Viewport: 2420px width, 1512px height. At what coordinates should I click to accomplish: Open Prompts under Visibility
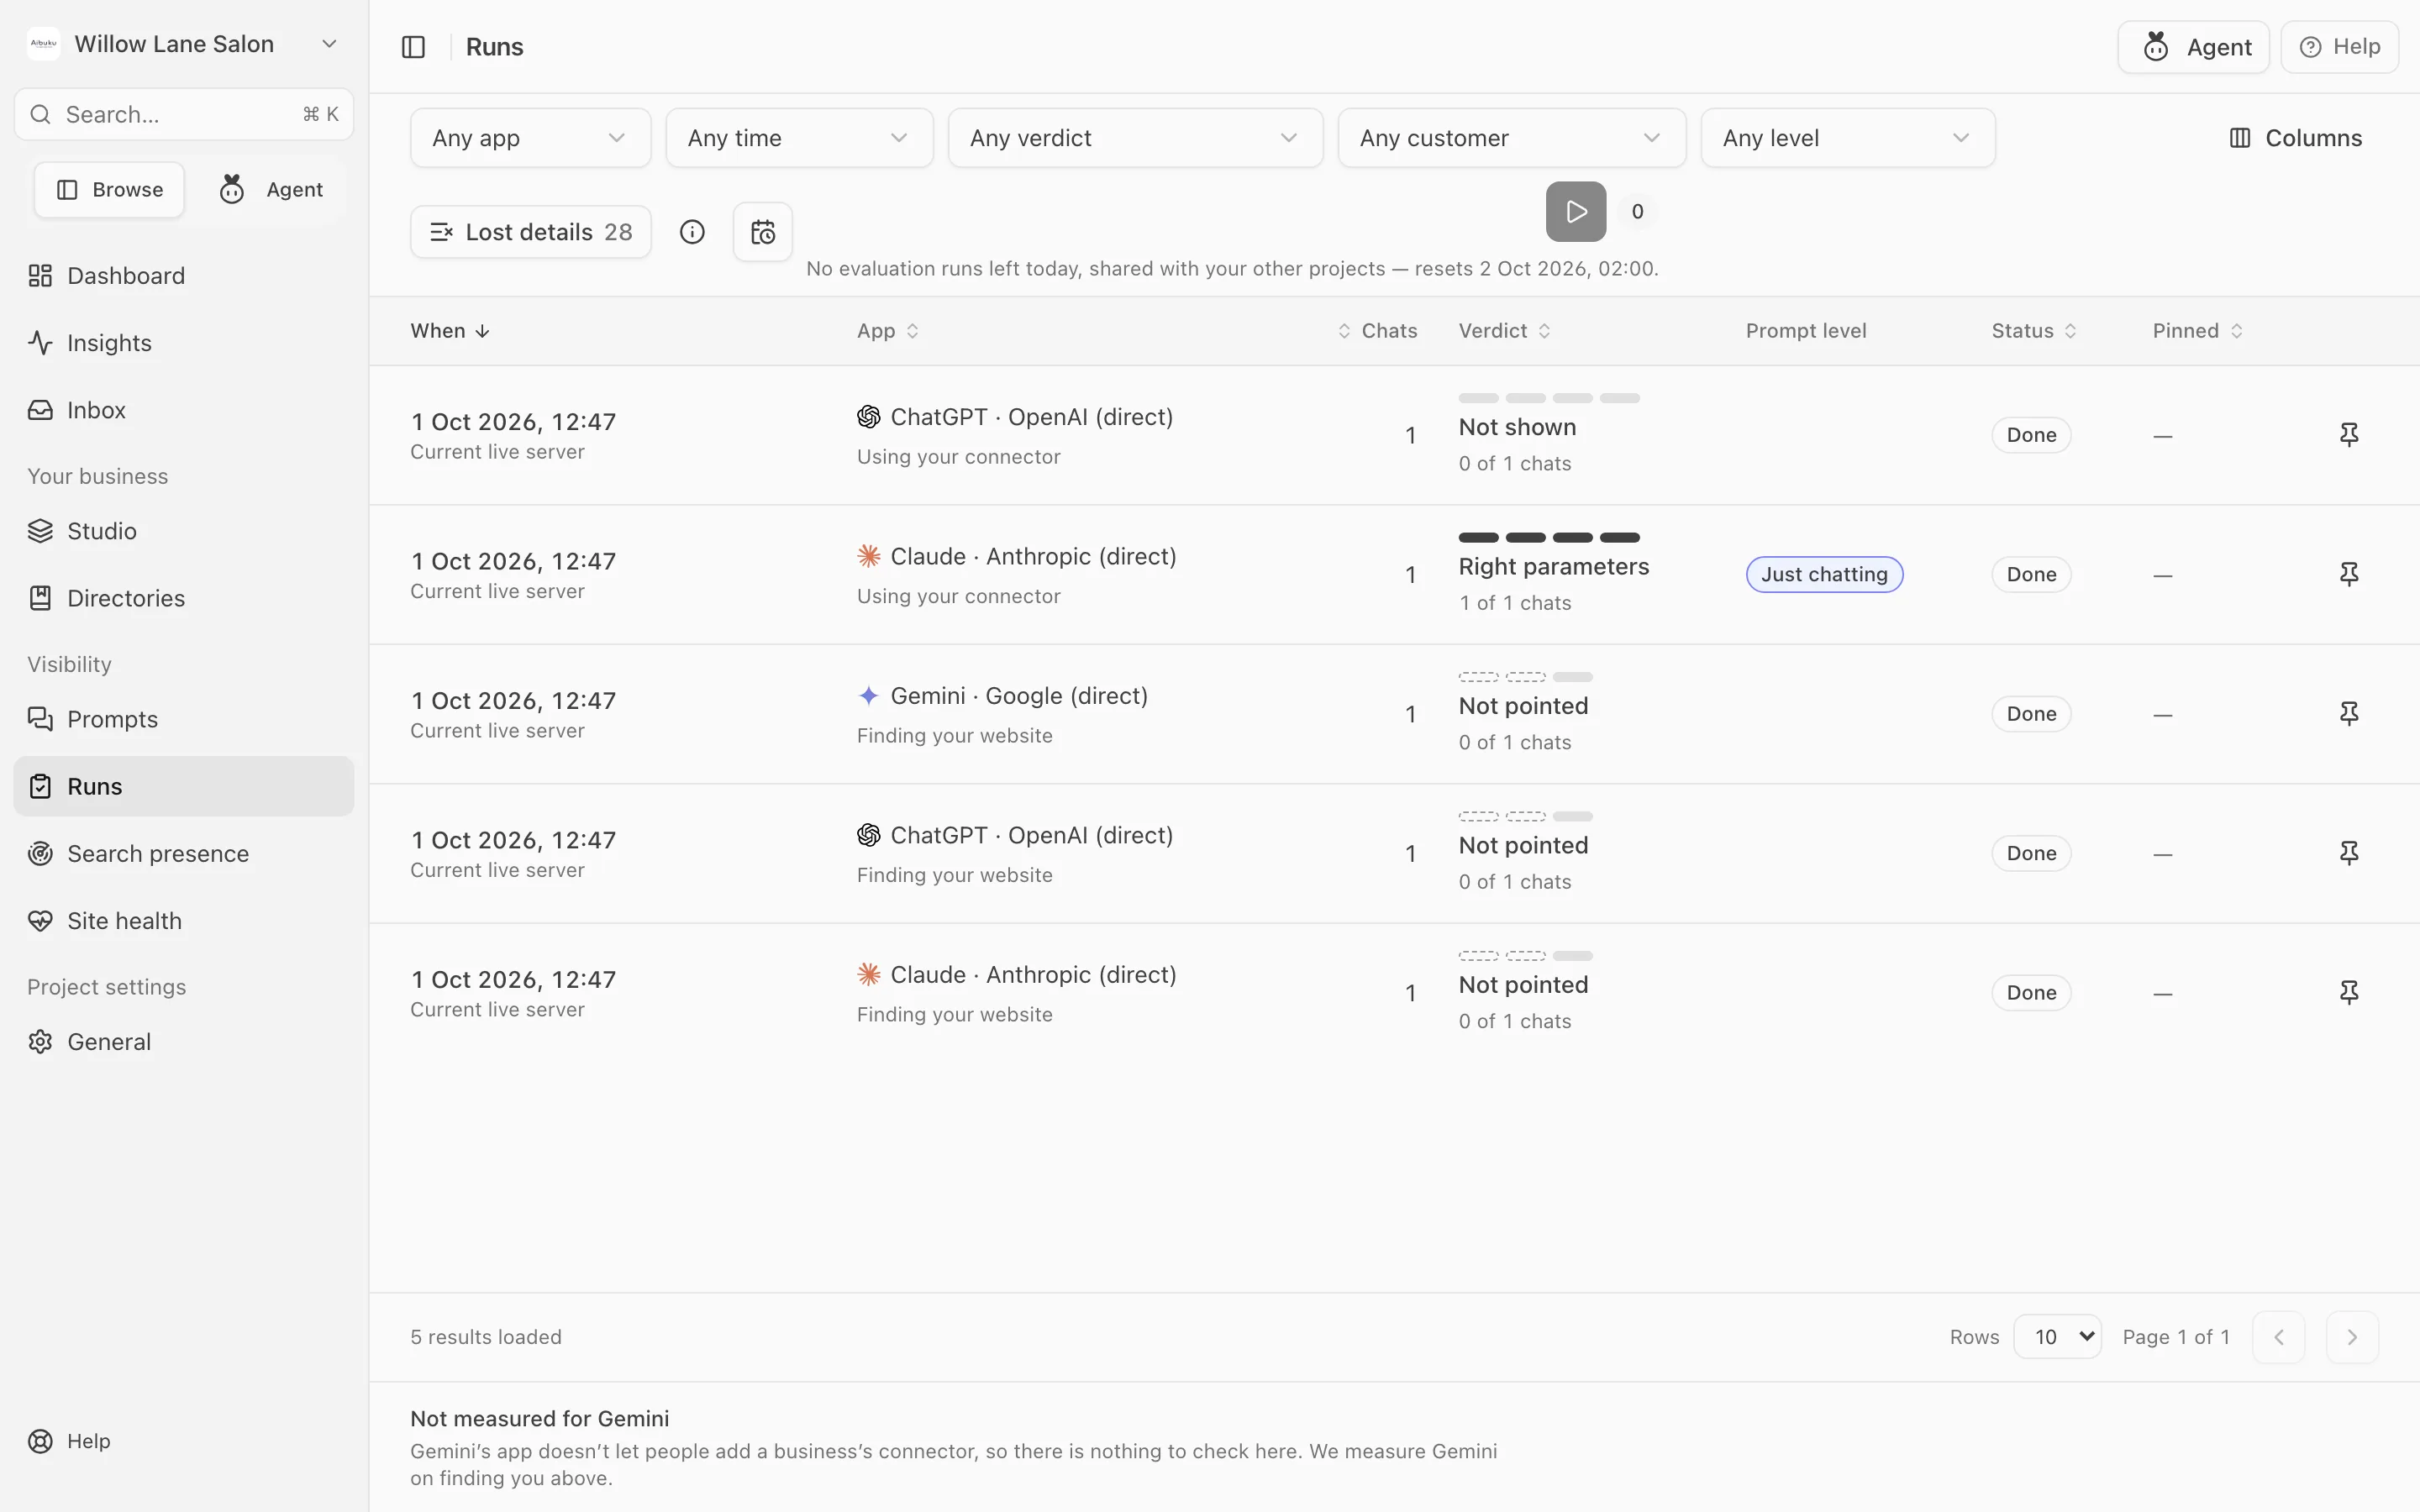(x=184, y=719)
